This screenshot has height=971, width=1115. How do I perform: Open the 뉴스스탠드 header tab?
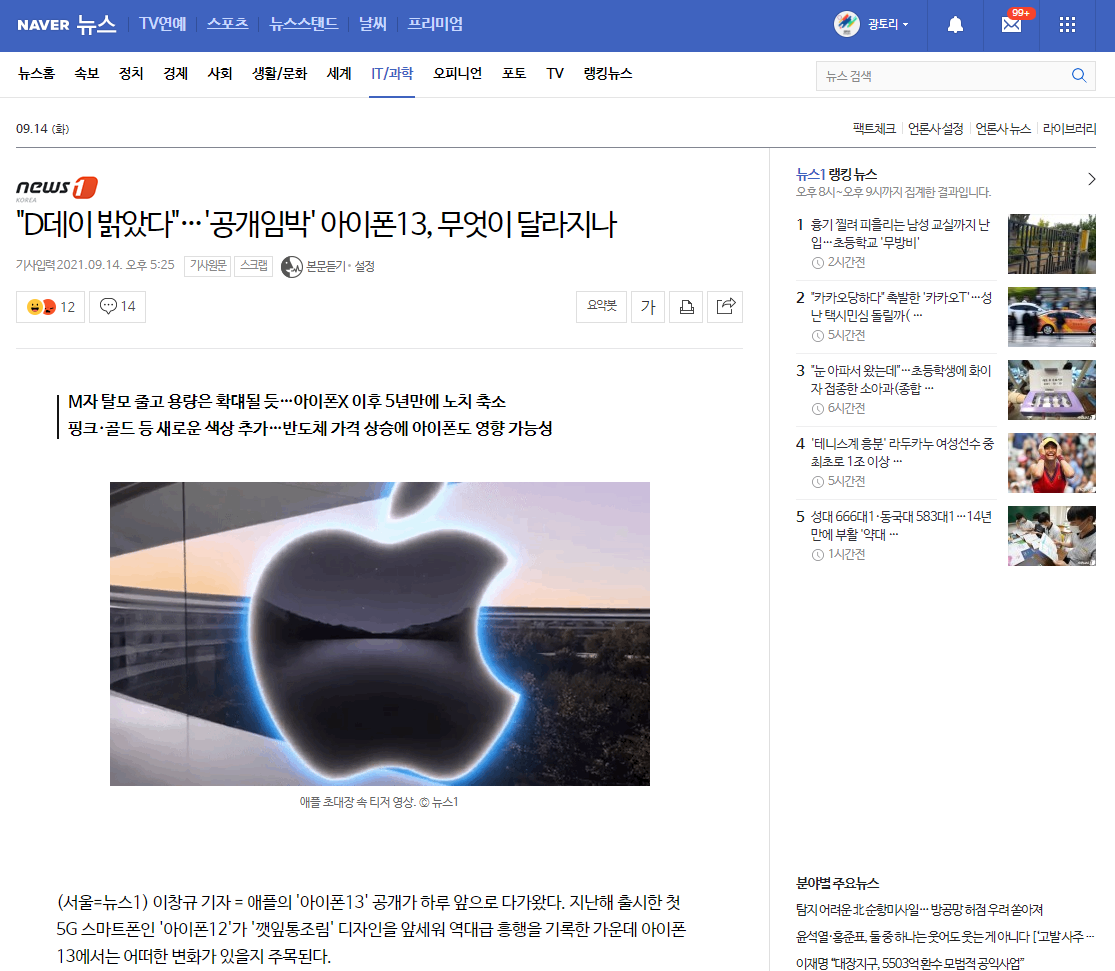click(x=304, y=23)
